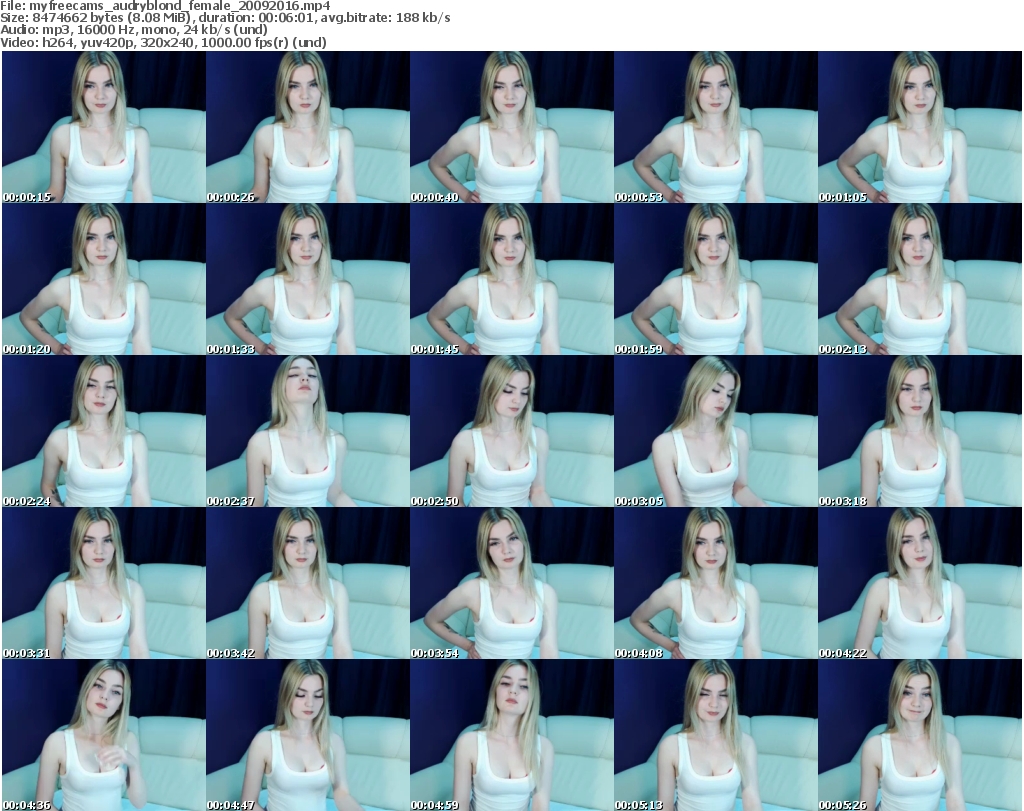
Task: Choose the thumbnail frame stamped 00:04:08
Action: 715,583
